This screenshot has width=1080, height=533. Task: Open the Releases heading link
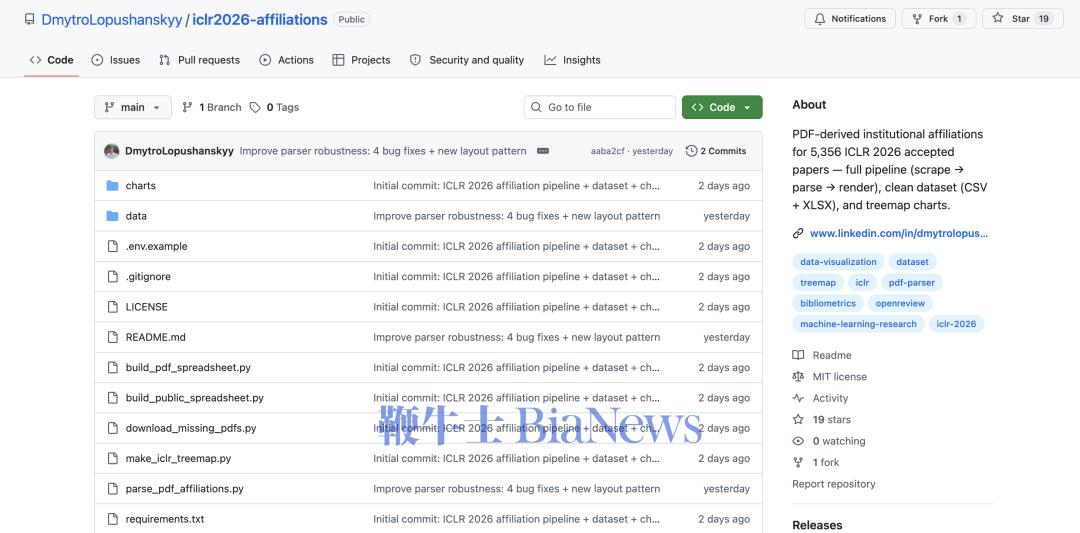click(x=817, y=525)
